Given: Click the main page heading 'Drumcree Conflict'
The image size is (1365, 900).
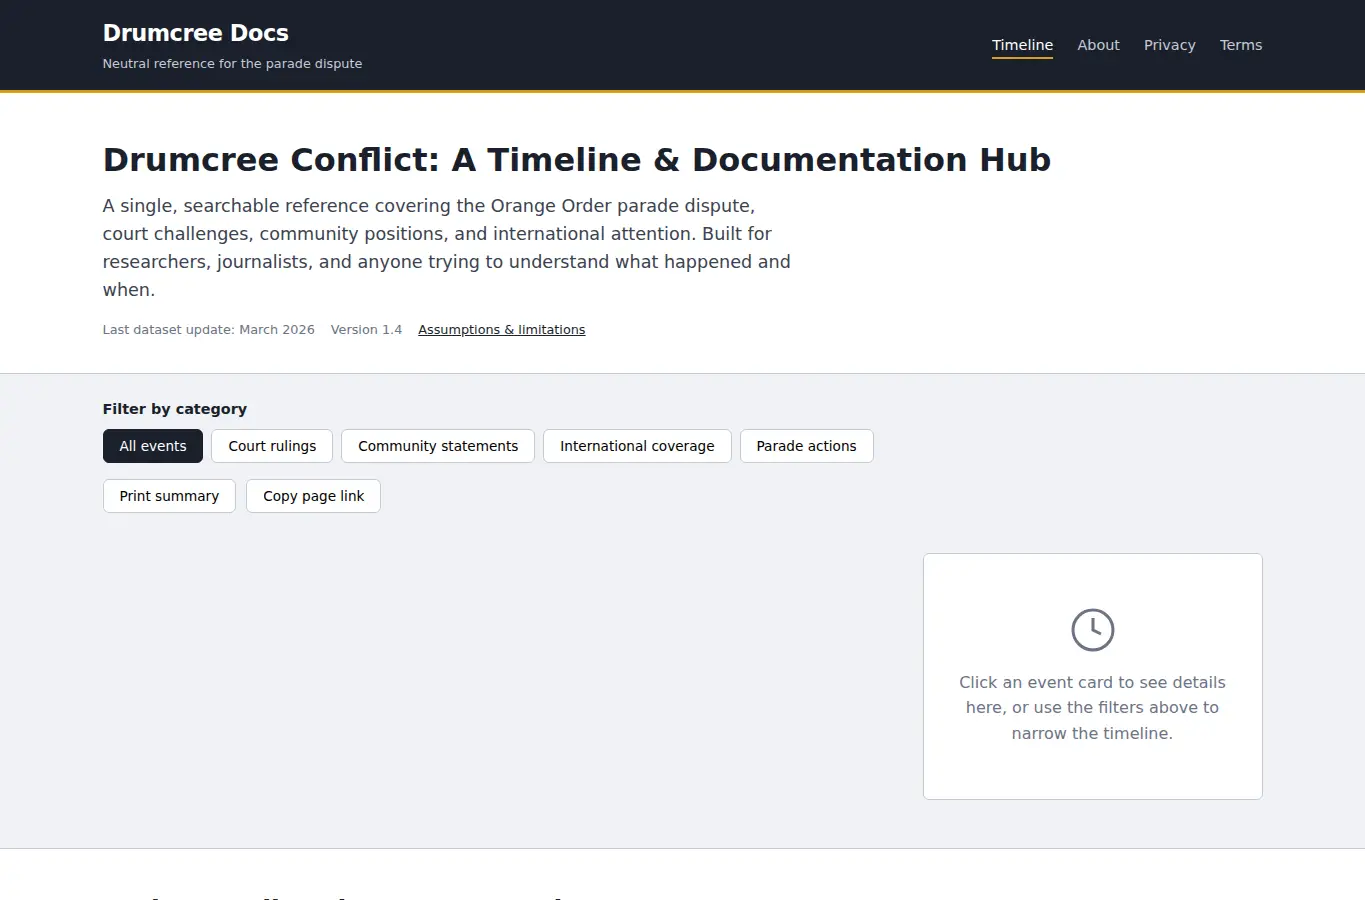Looking at the screenshot, I should pos(577,160).
